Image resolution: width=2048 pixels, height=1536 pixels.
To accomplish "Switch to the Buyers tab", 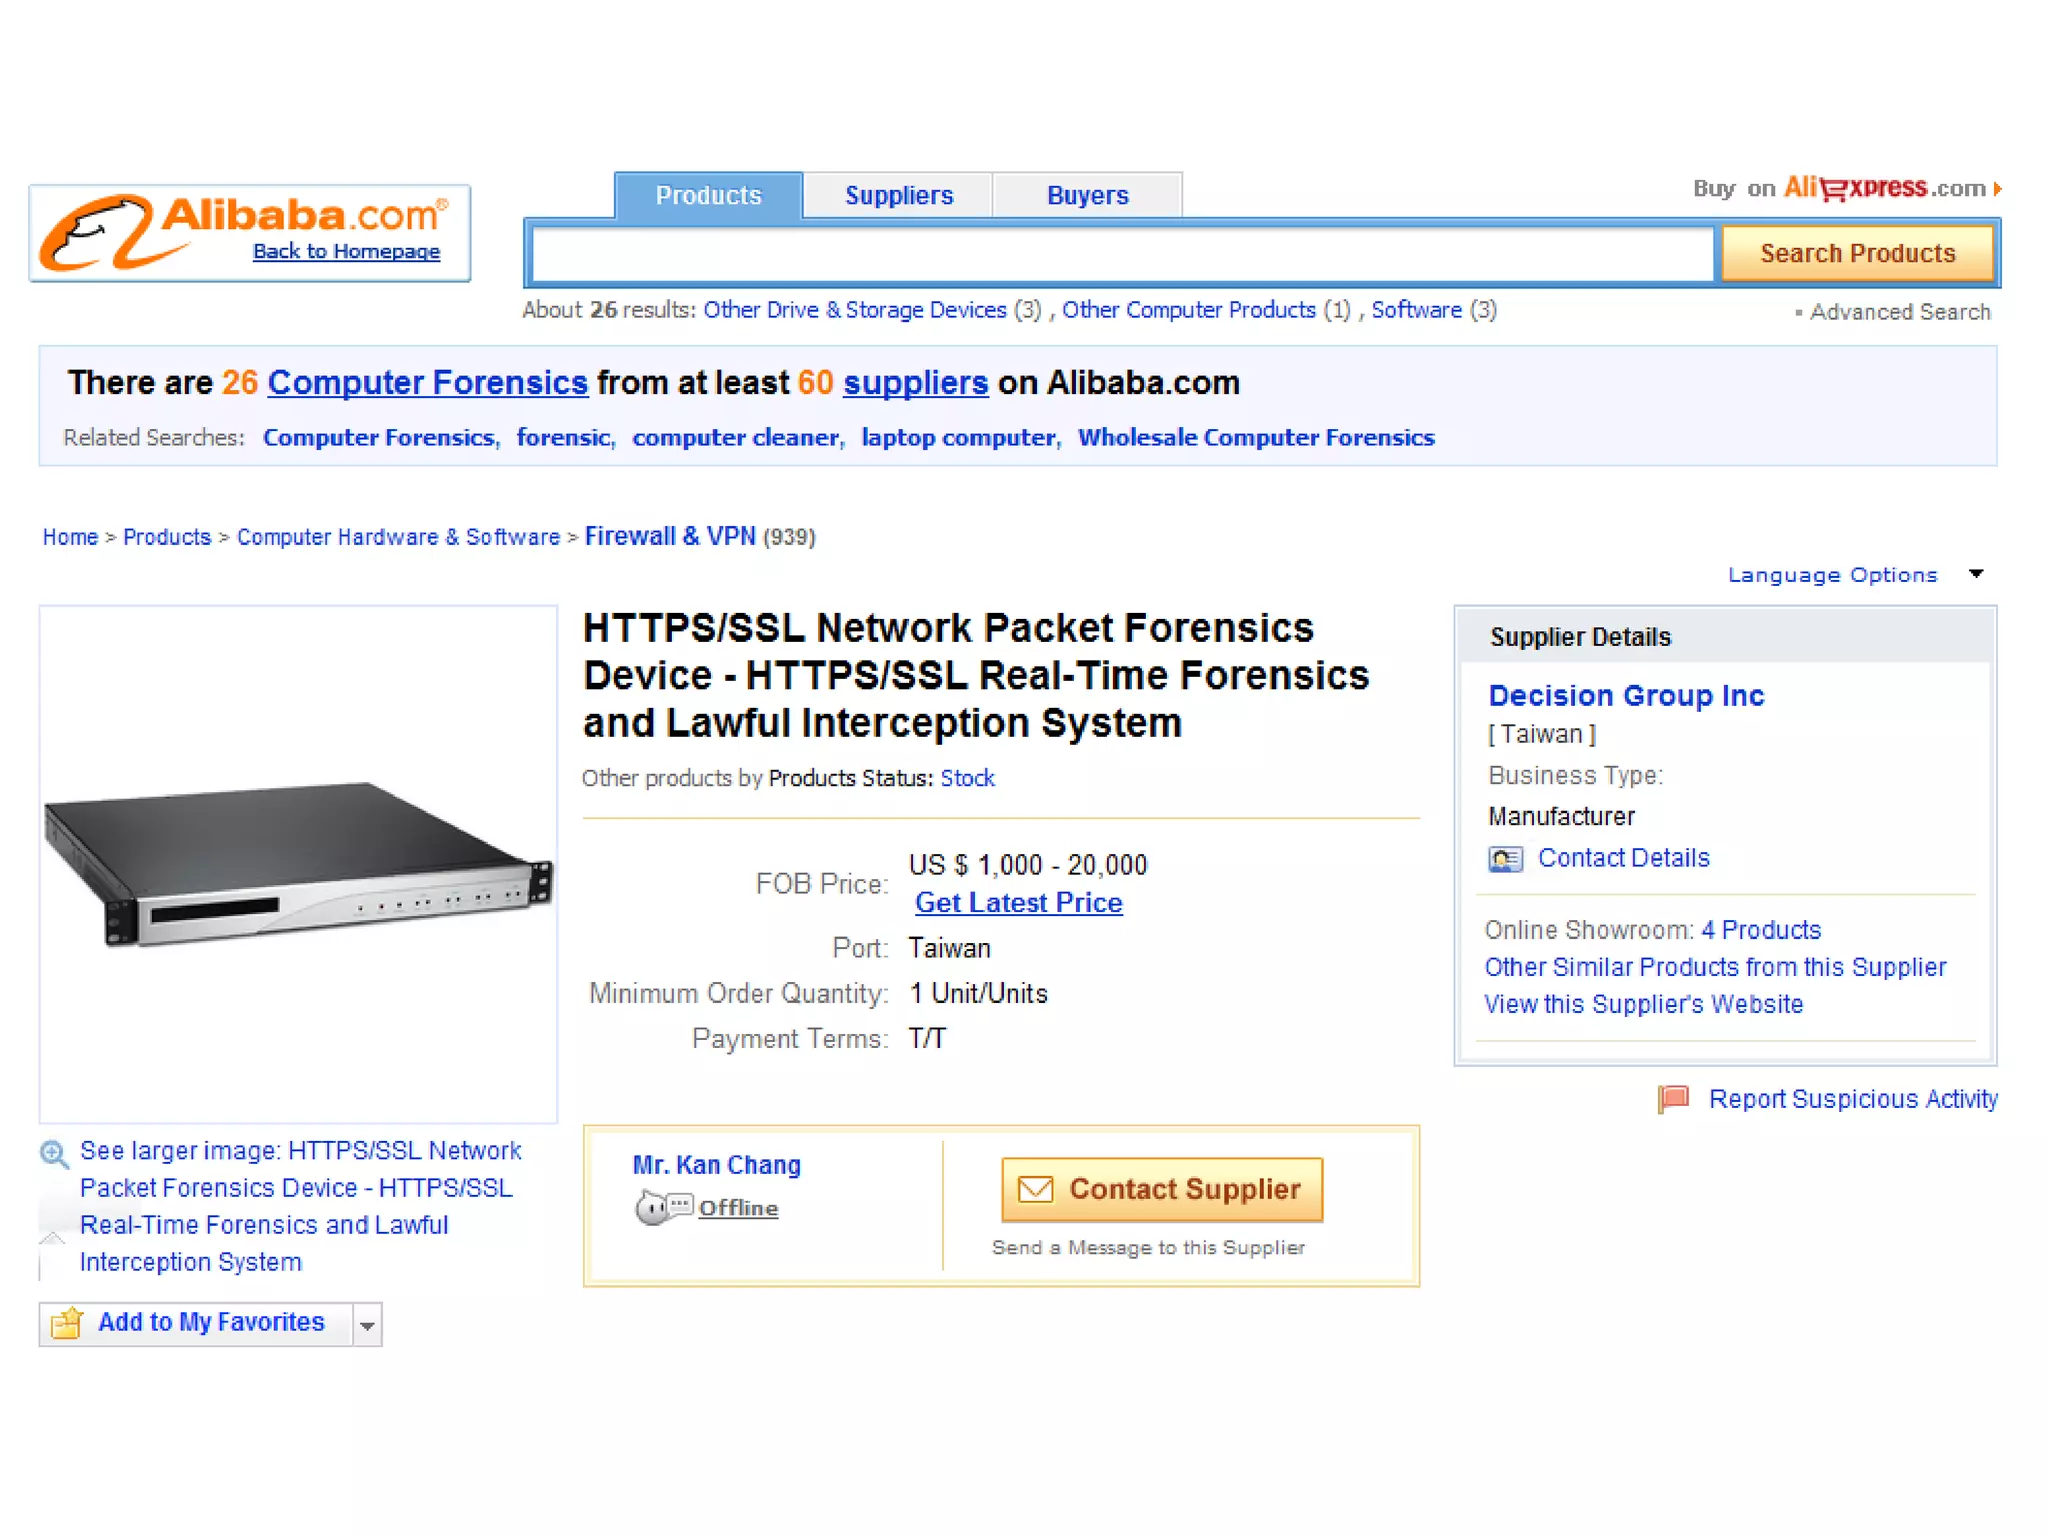I will pyautogui.click(x=1087, y=195).
